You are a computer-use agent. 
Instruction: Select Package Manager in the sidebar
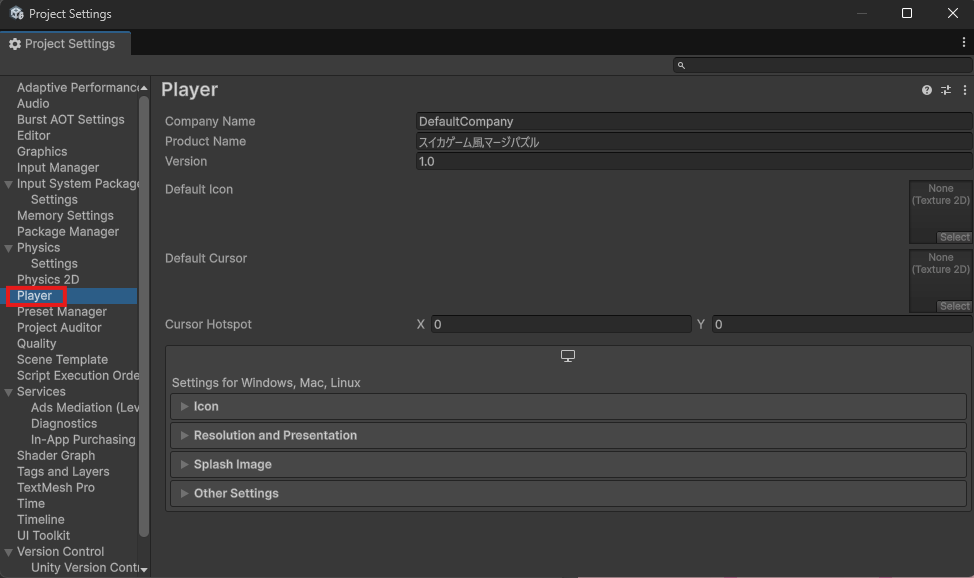[x=68, y=232]
